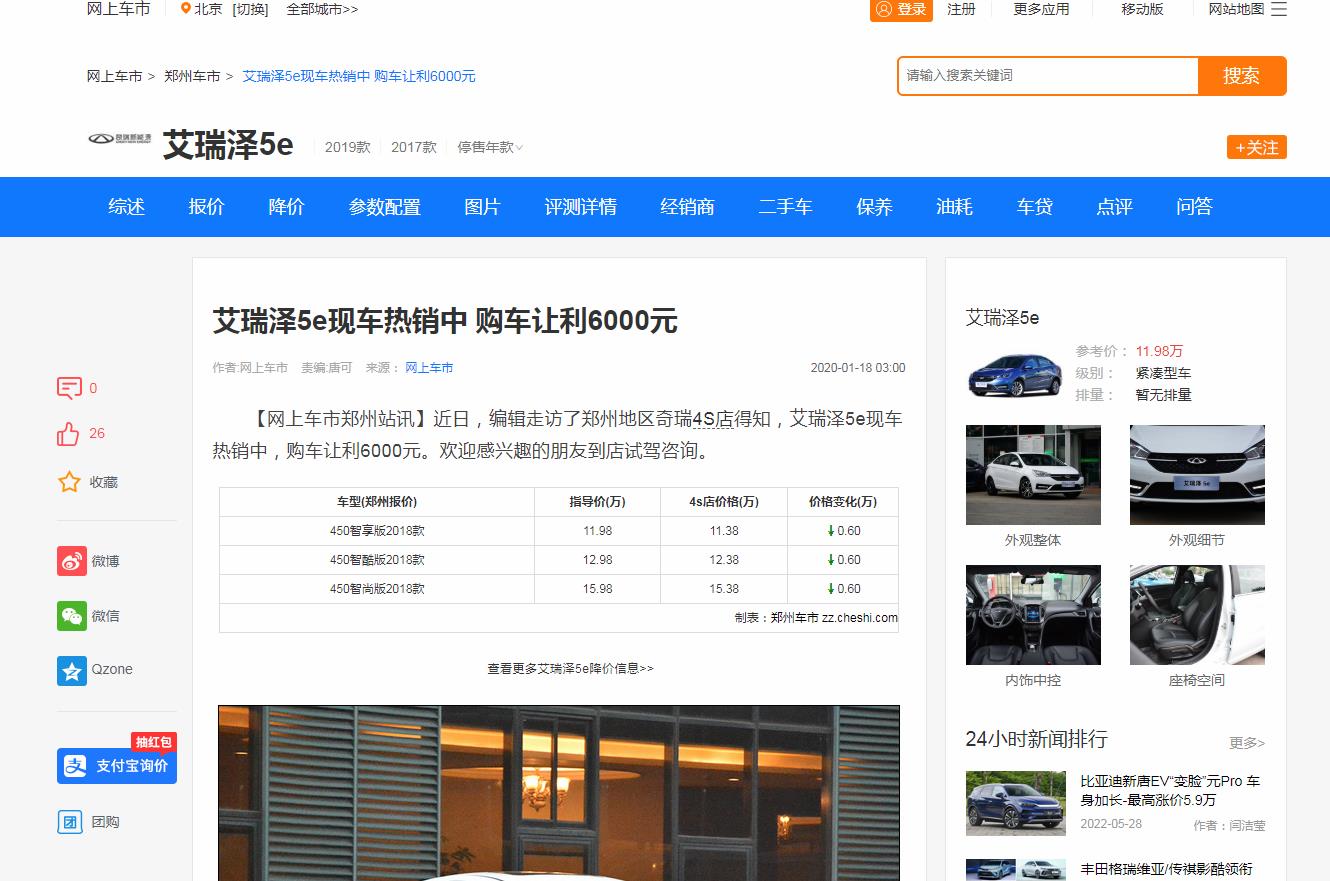Click the Chery brand logo
The image size is (1330, 881).
tap(120, 139)
